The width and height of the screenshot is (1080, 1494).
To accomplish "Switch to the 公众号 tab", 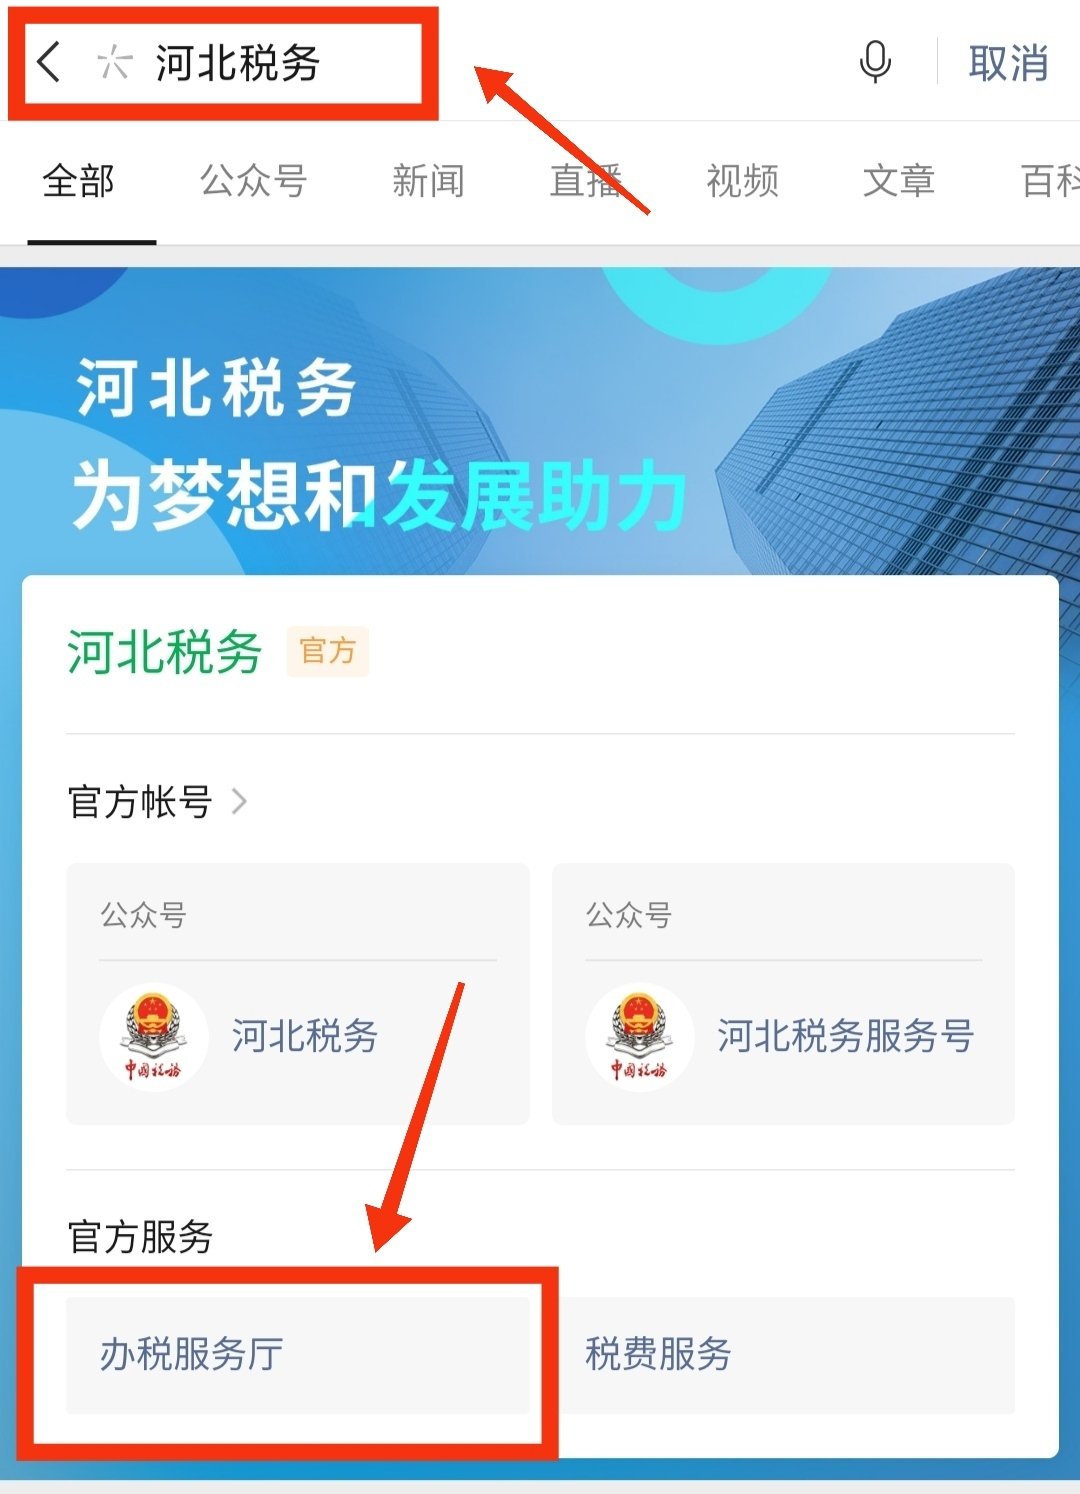I will (253, 181).
